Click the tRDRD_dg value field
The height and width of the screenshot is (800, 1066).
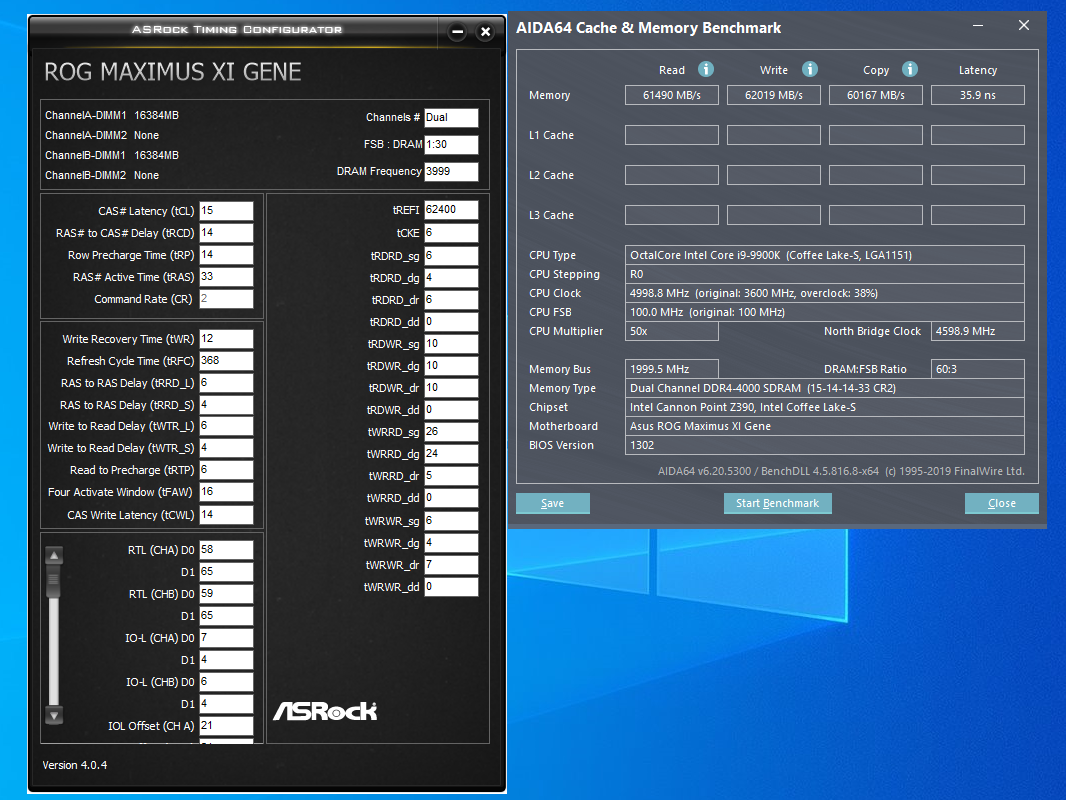451,277
